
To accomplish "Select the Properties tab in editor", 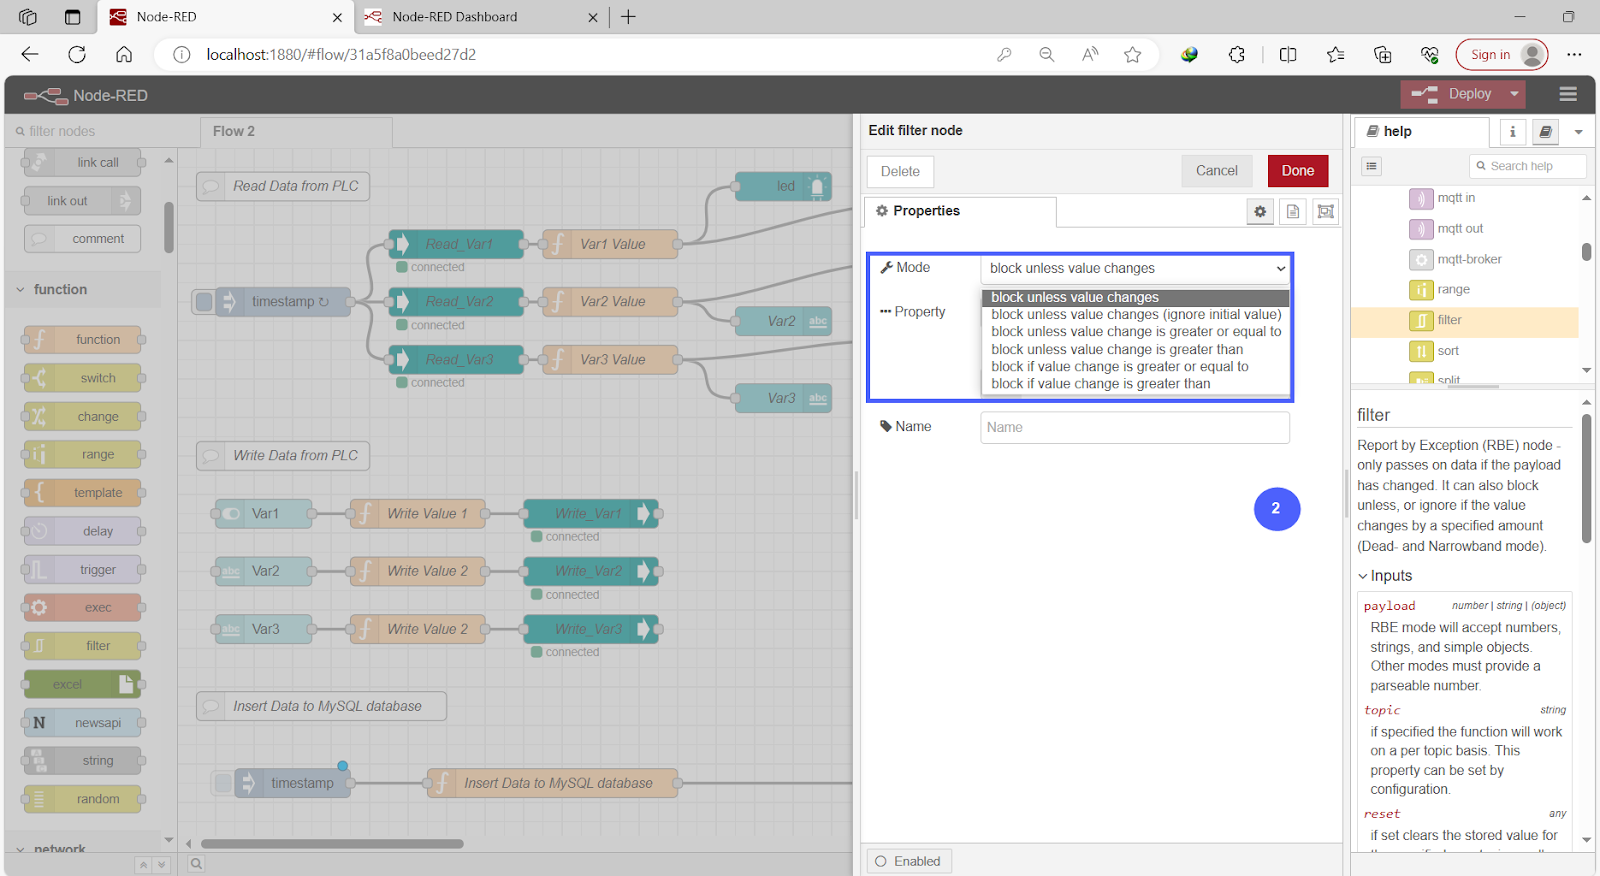I will tap(959, 211).
